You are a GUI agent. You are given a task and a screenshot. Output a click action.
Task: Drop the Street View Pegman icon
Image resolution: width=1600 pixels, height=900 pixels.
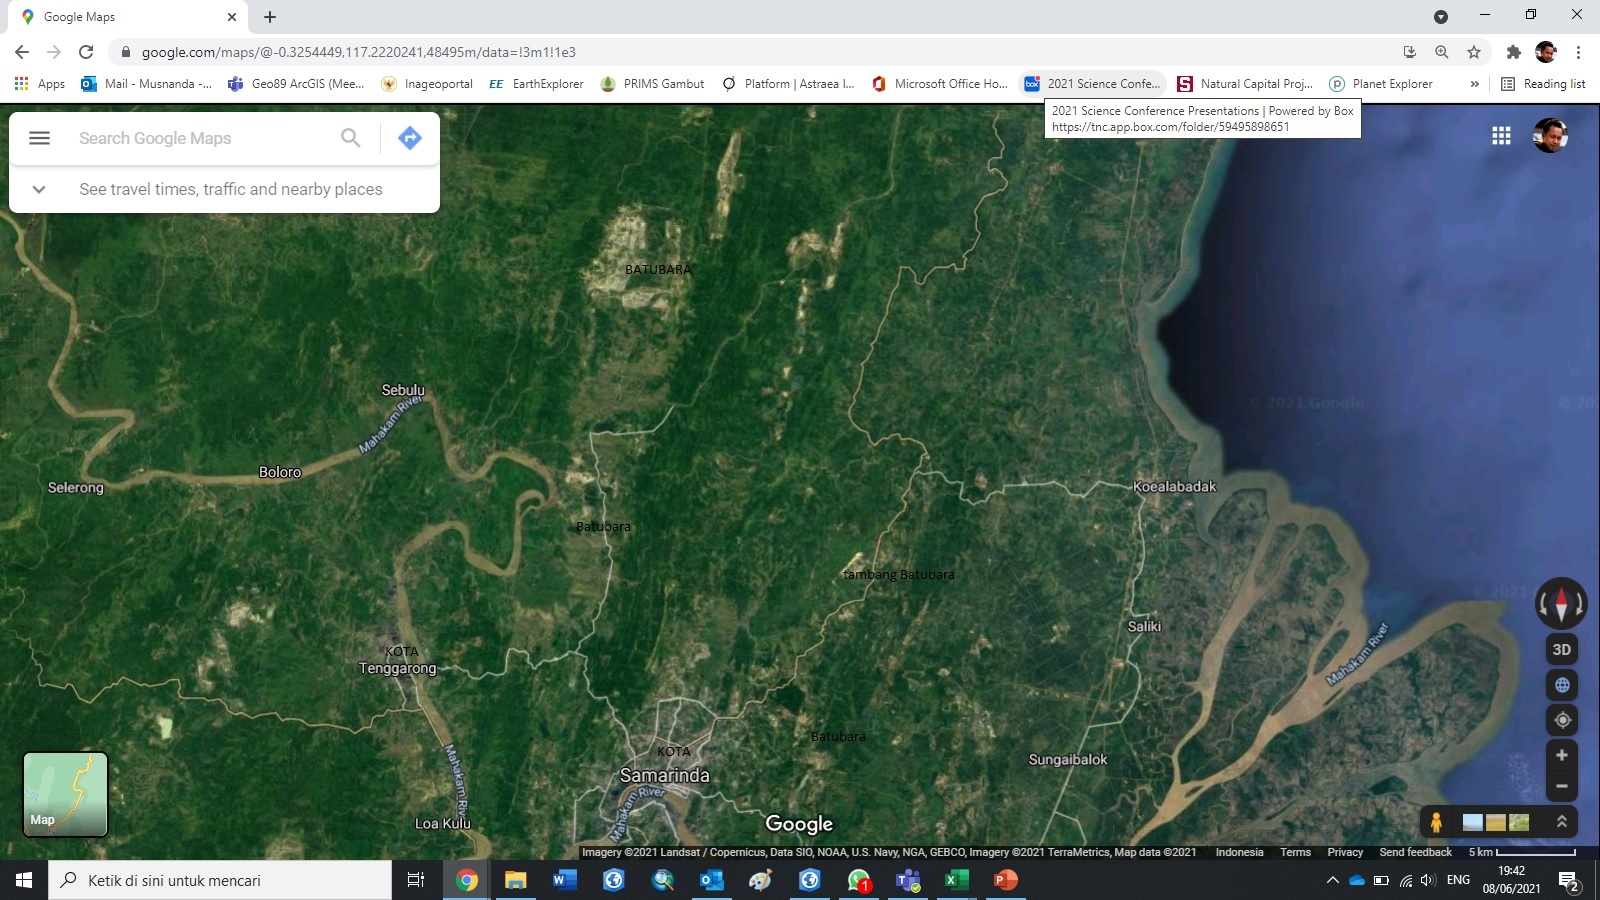1436,822
